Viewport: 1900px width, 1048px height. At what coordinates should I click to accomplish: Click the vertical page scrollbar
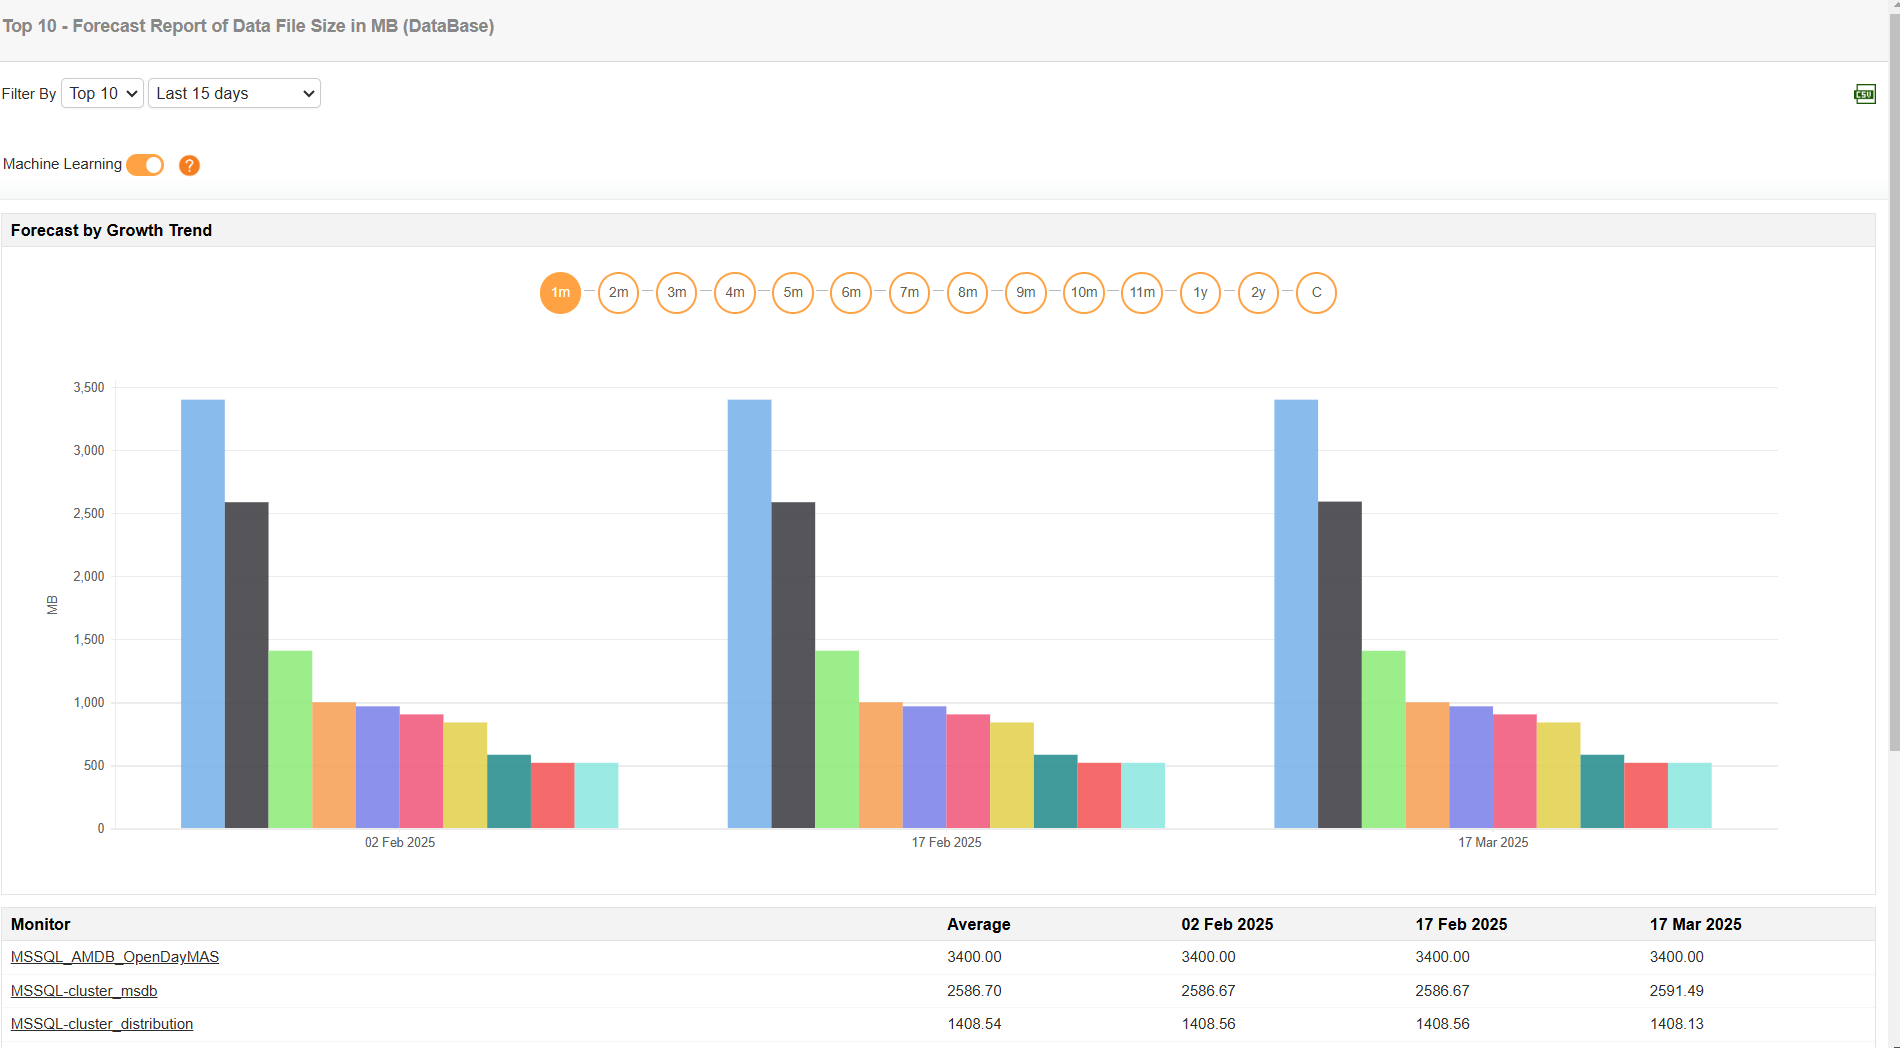point(1893,400)
